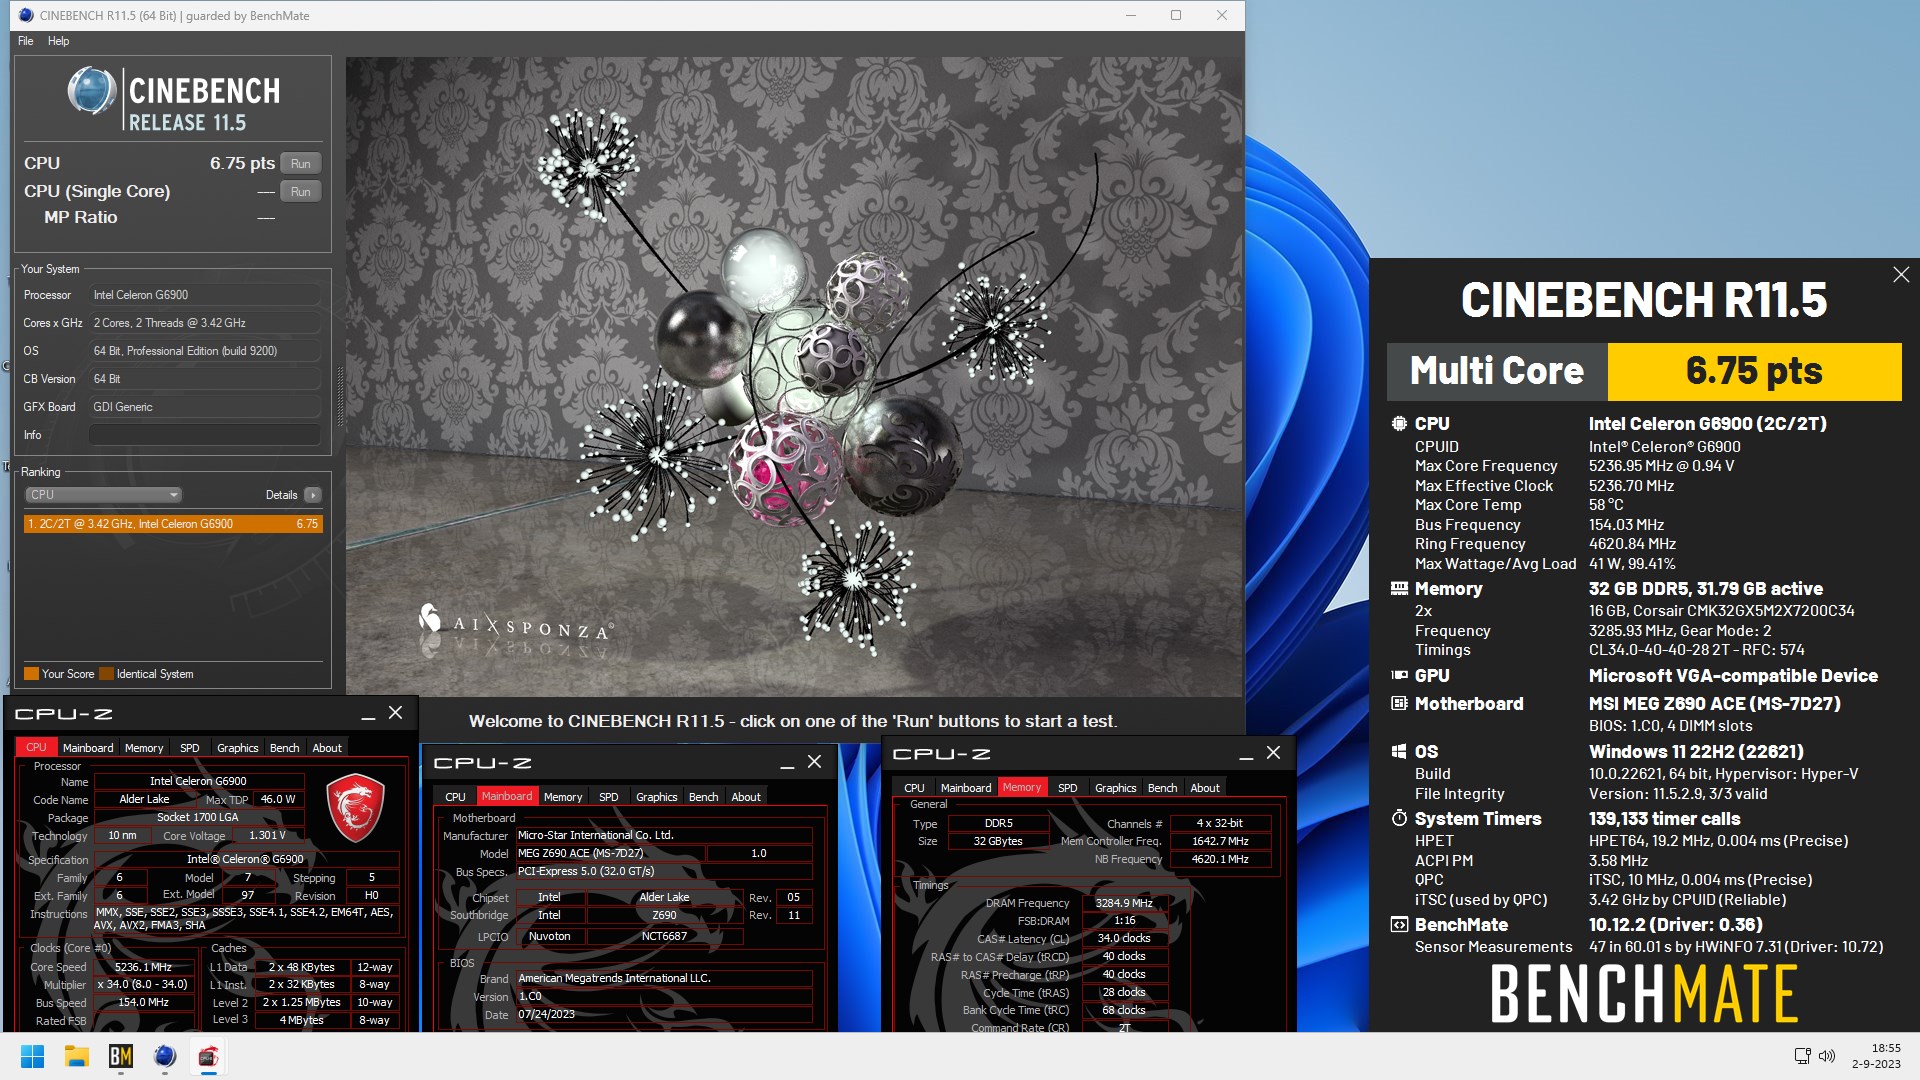The width and height of the screenshot is (1920, 1080).
Task: Run the CPU (Single Core) benchmark
Action: pos(300,191)
